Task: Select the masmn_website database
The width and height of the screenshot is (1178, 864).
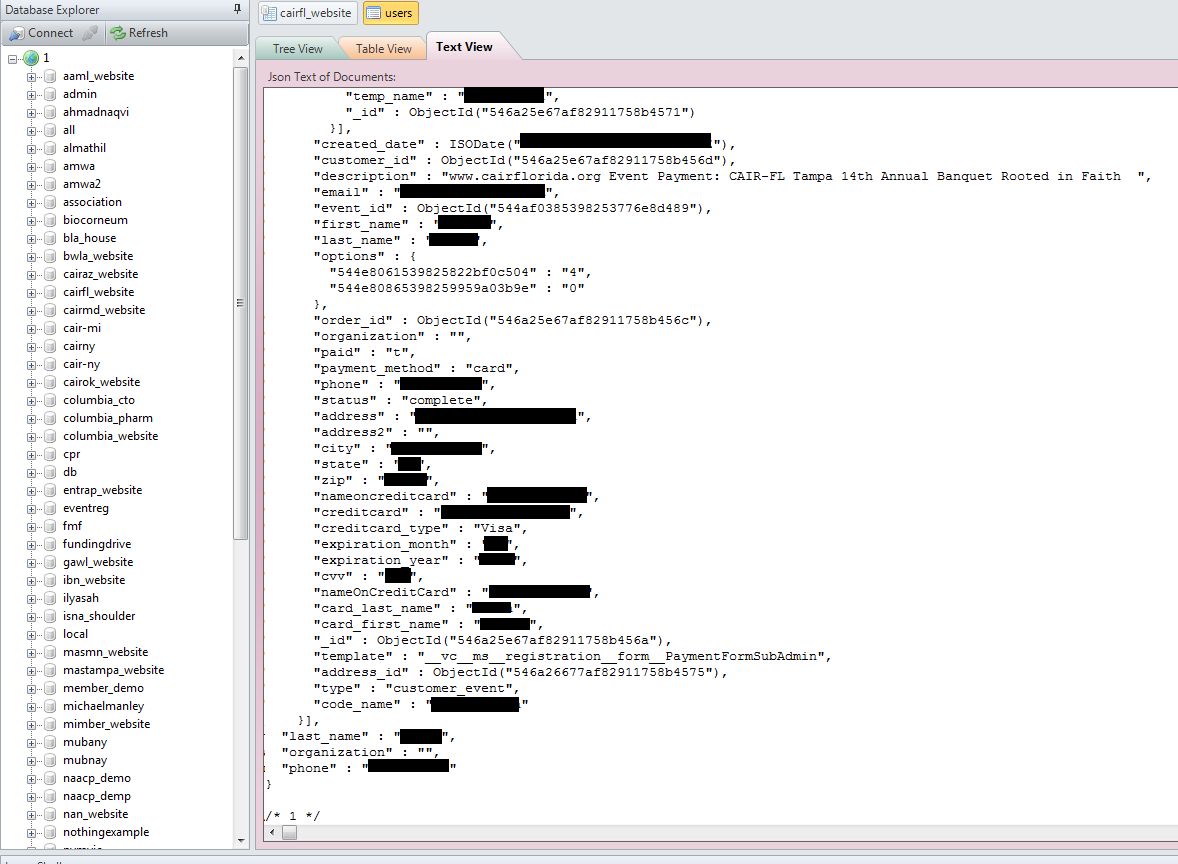Action: [x=105, y=652]
